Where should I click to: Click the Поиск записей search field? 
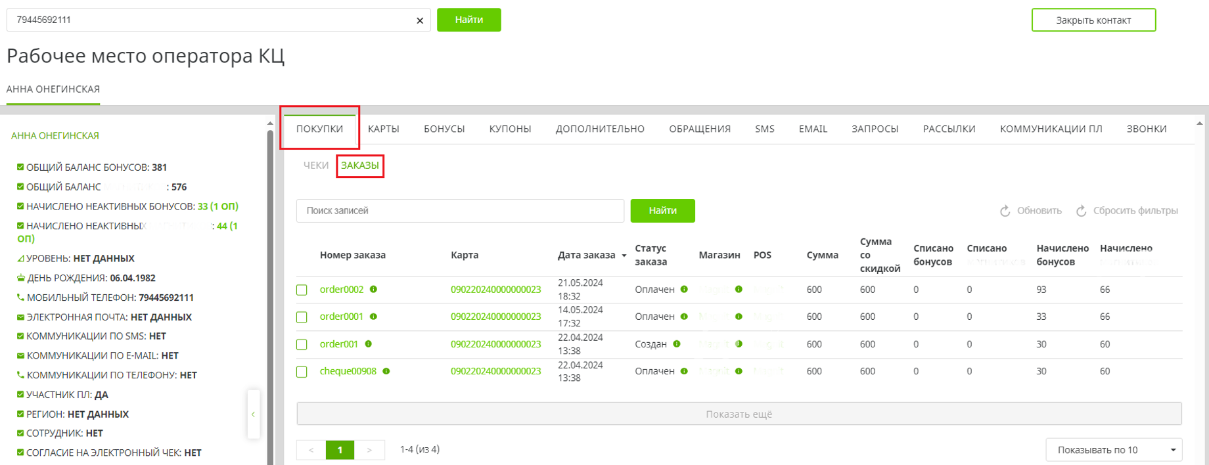click(x=458, y=211)
